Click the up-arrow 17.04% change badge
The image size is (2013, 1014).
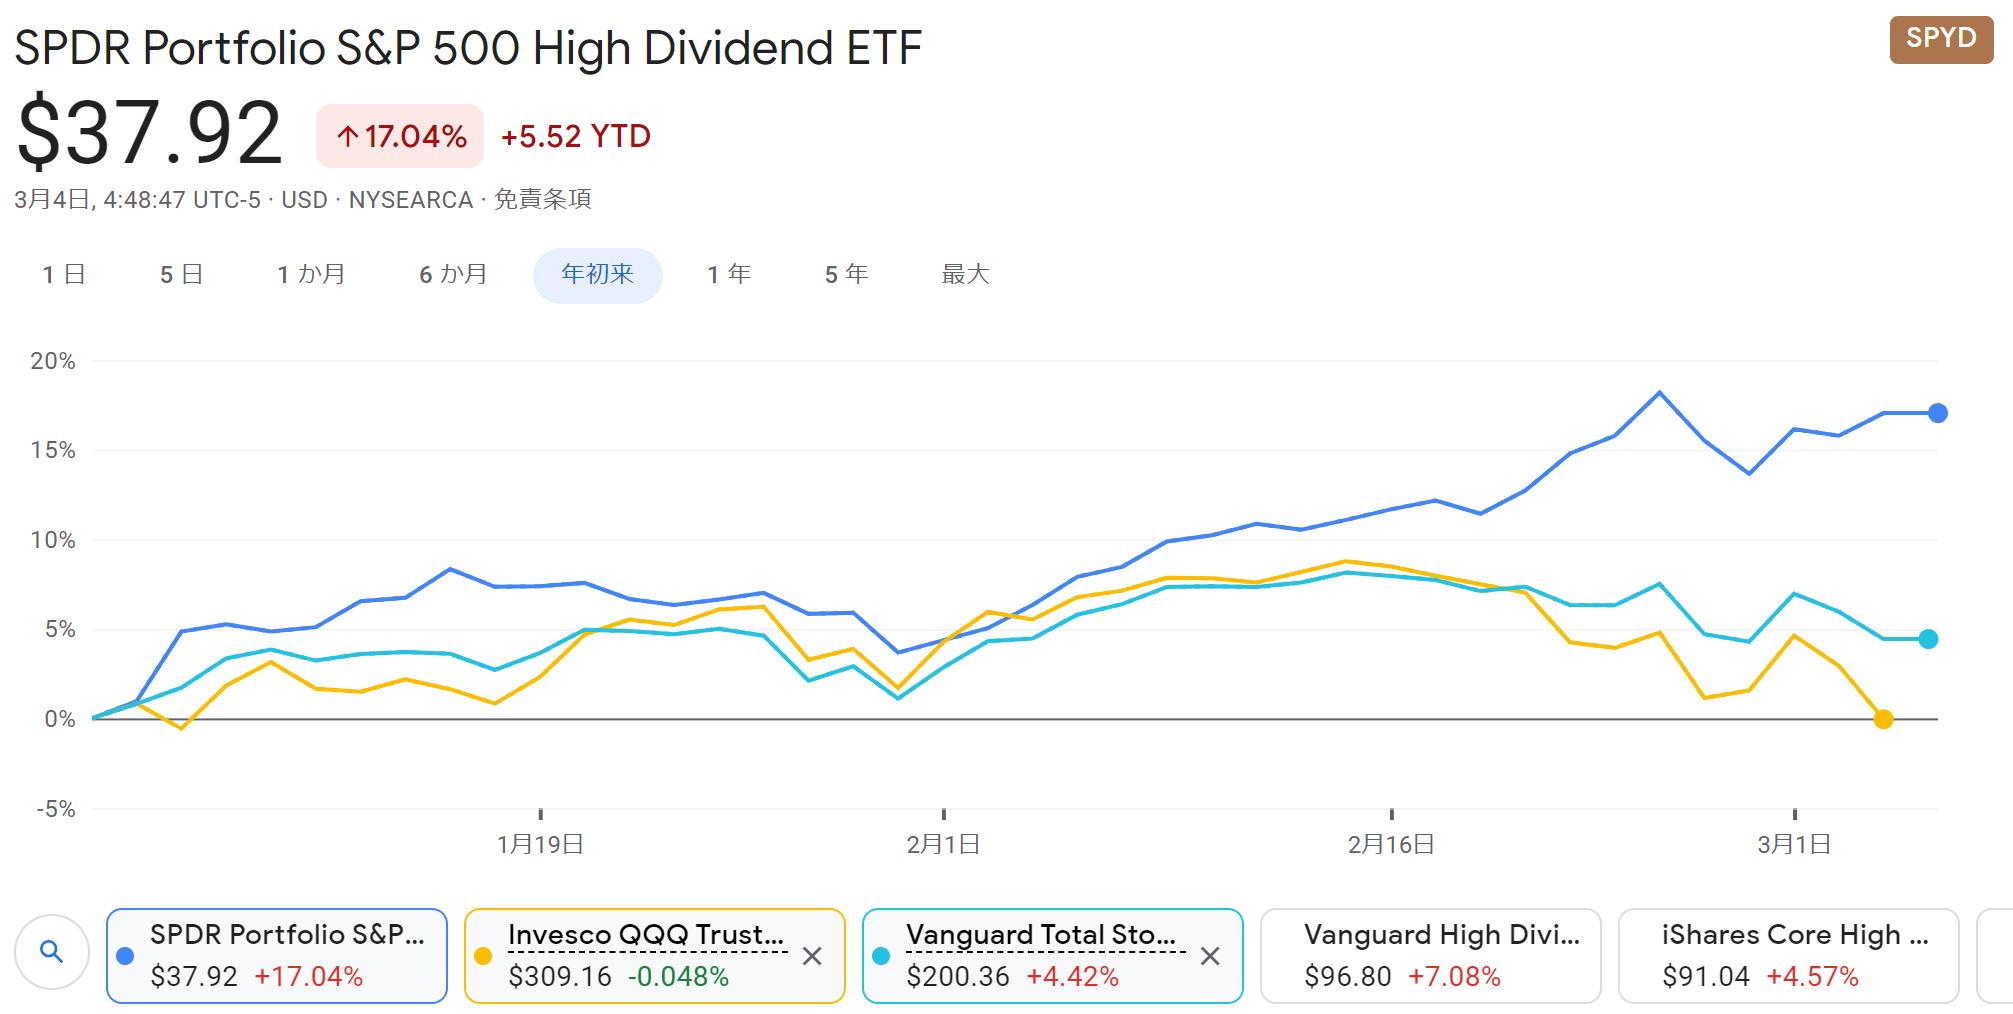(x=400, y=136)
